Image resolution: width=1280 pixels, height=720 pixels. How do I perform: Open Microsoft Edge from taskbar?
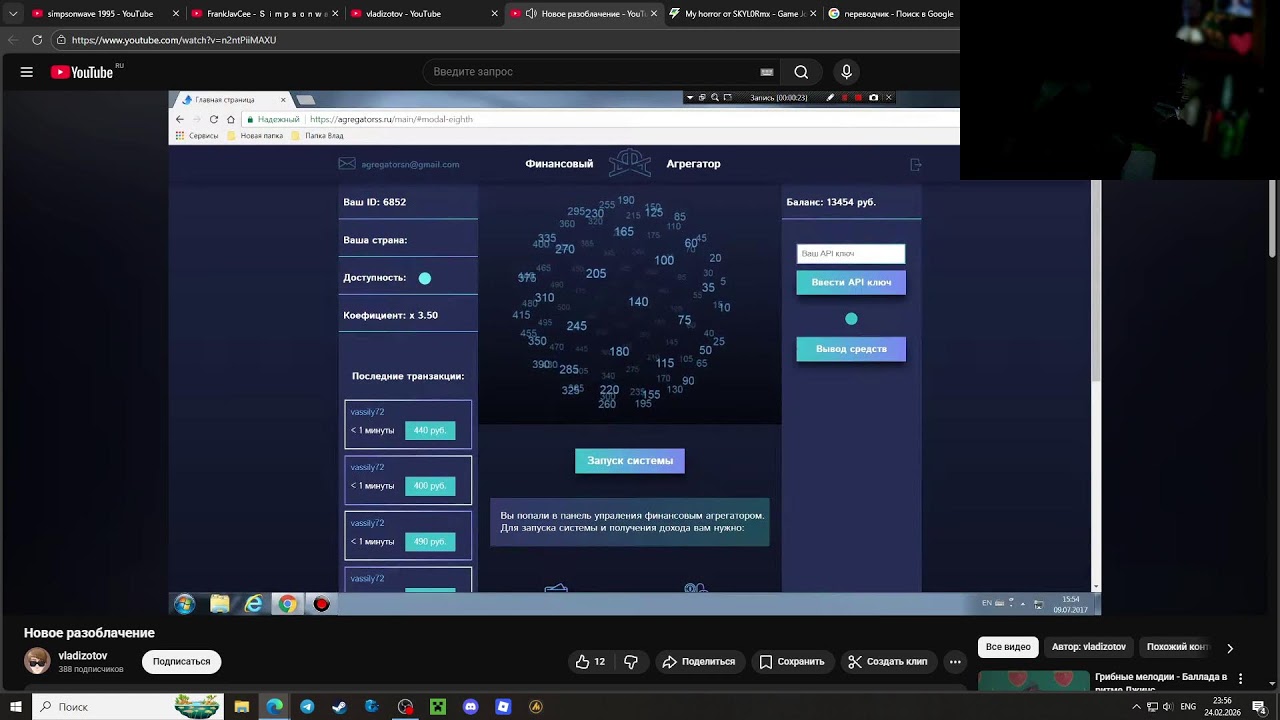tap(274, 707)
